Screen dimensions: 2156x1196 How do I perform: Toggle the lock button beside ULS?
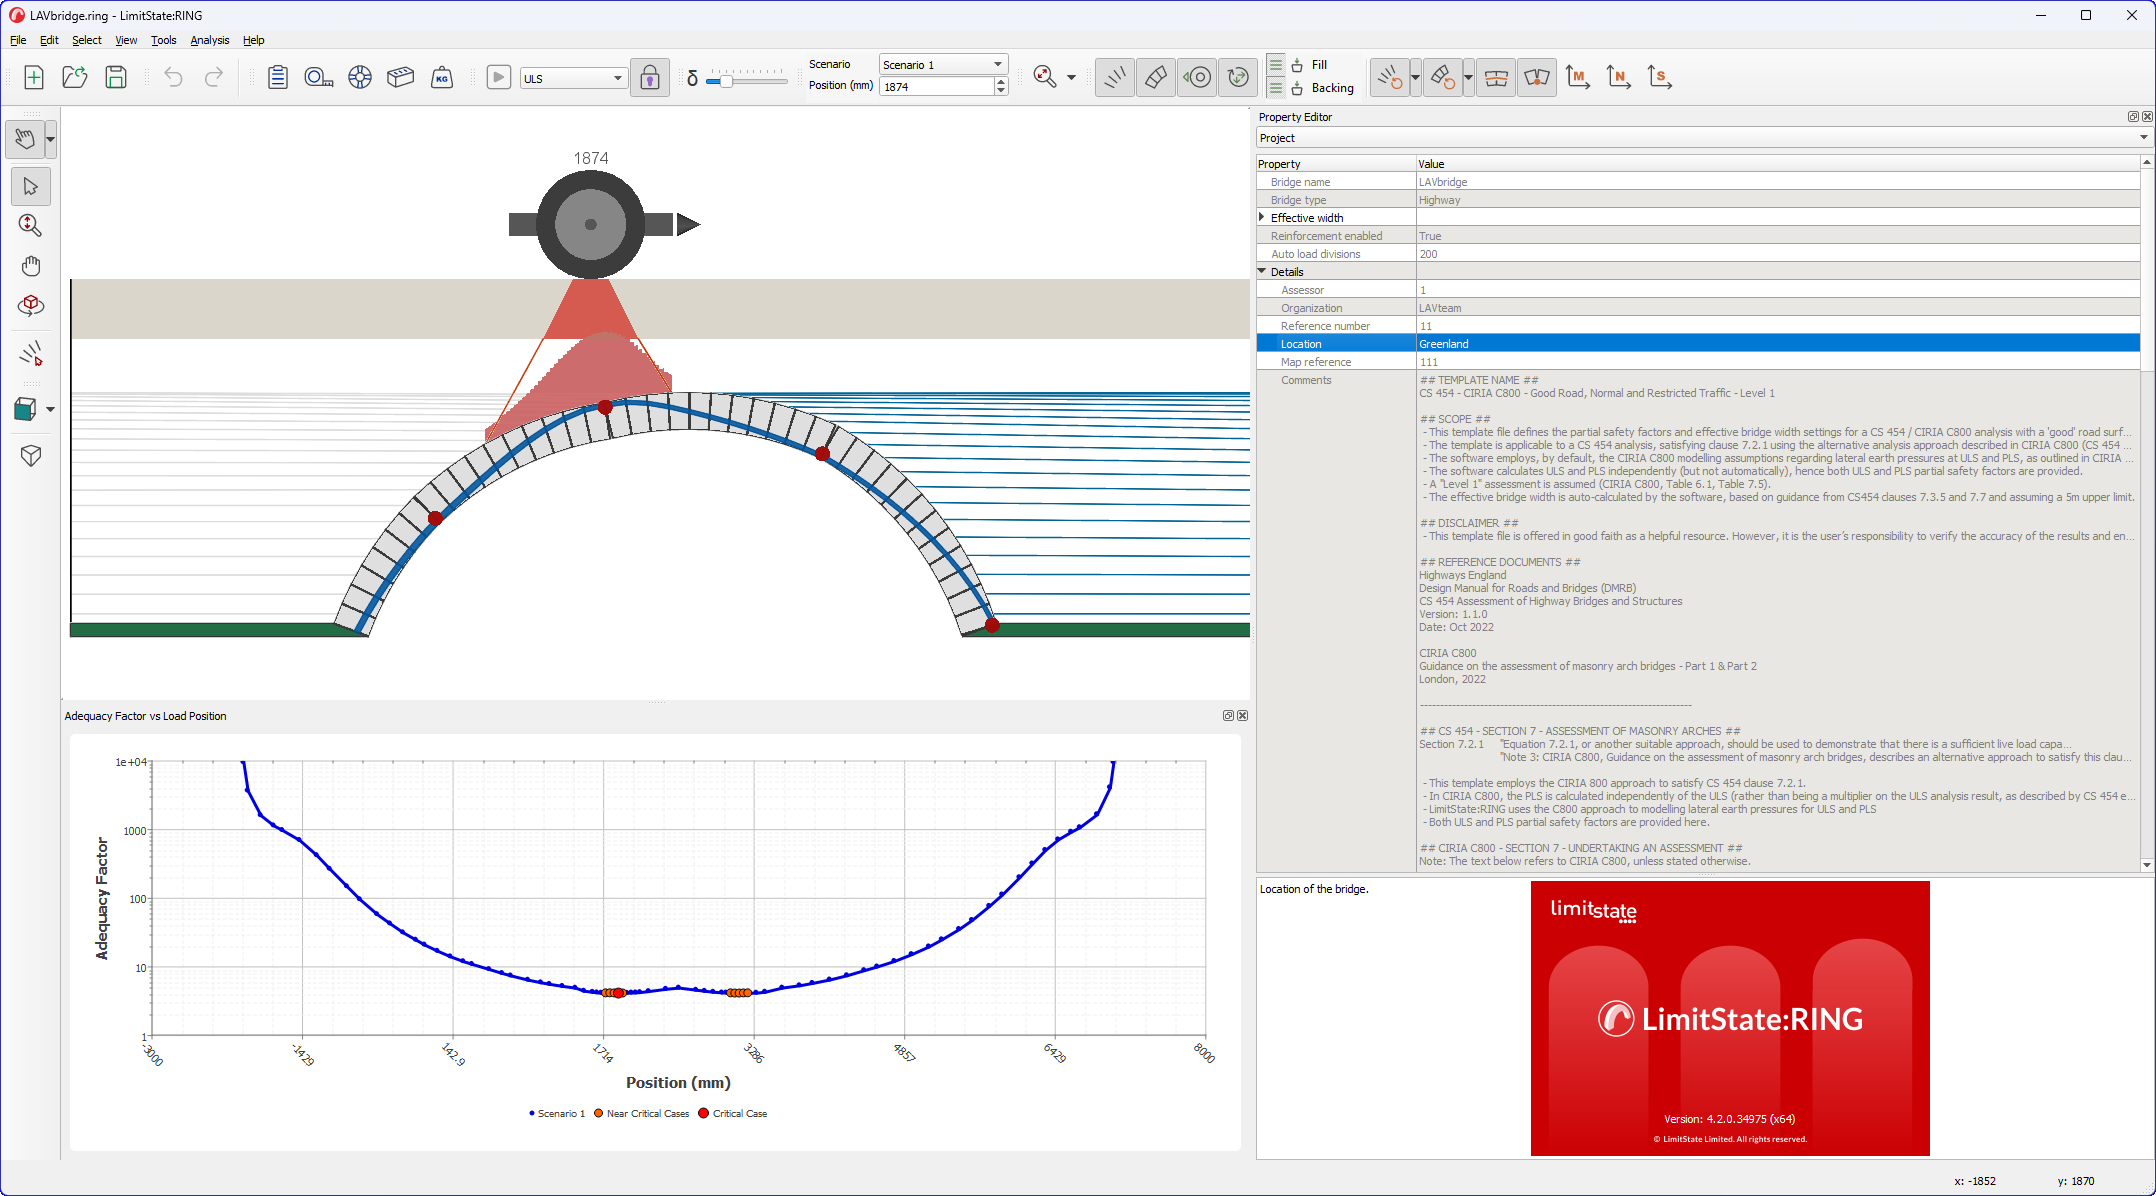[649, 77]
